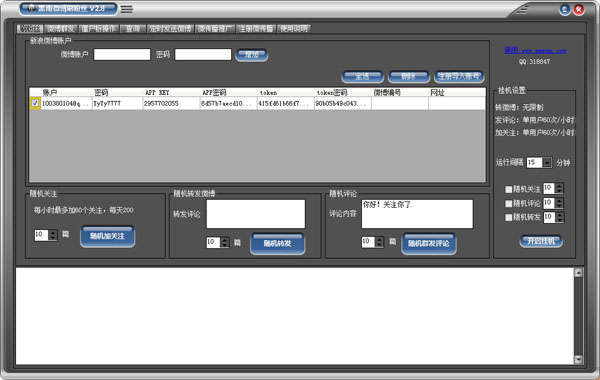Click the app logo in title badge

tap(31, 8)
